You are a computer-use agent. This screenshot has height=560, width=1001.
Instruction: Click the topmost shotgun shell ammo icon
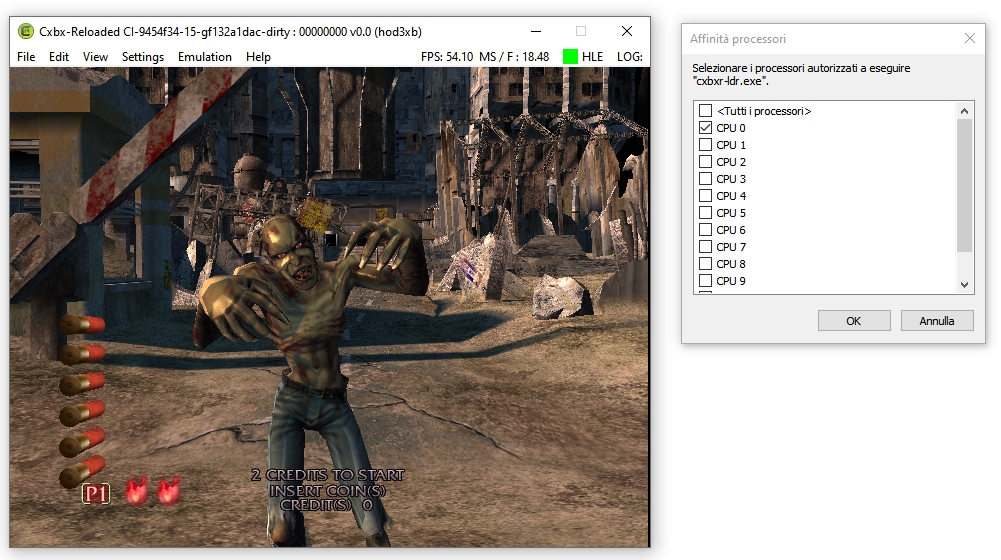tap(83, 324)
